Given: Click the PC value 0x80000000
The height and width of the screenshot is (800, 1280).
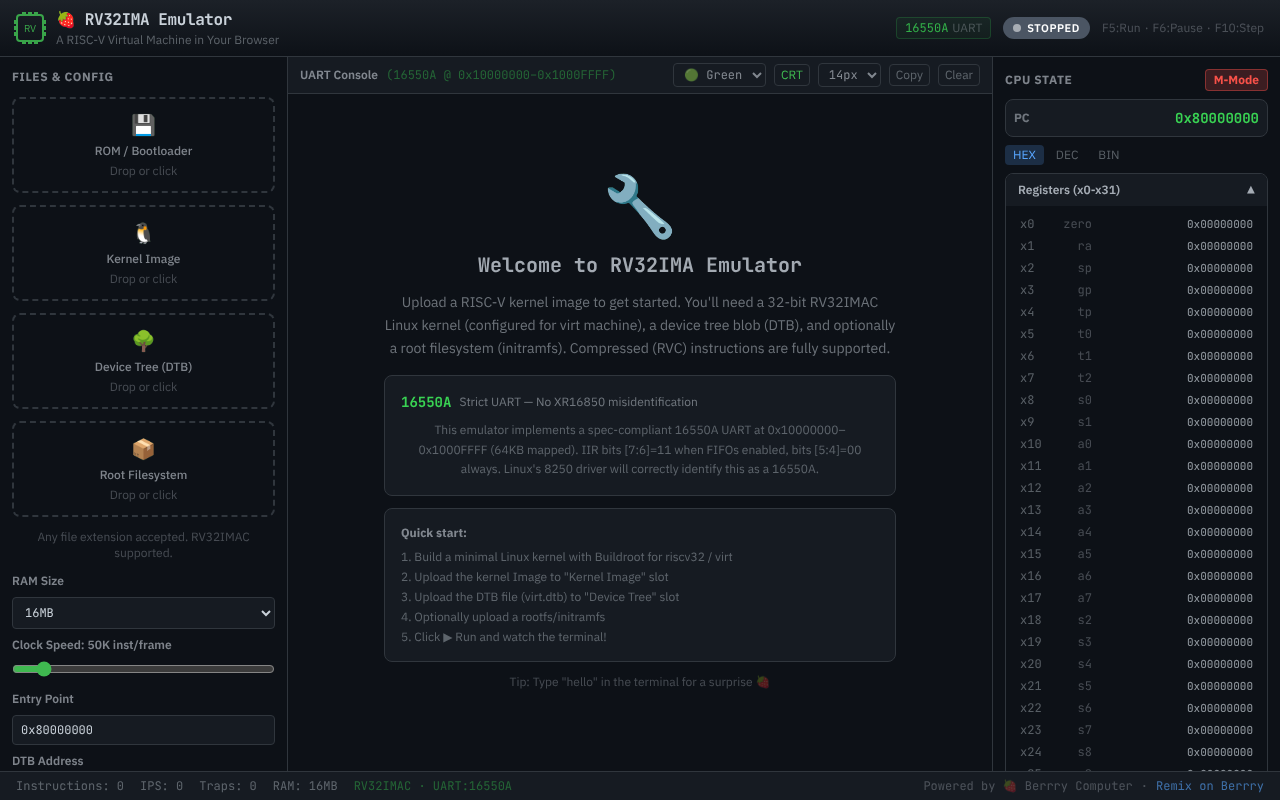Looking at the screenshot, I should tap(1216, 118).
